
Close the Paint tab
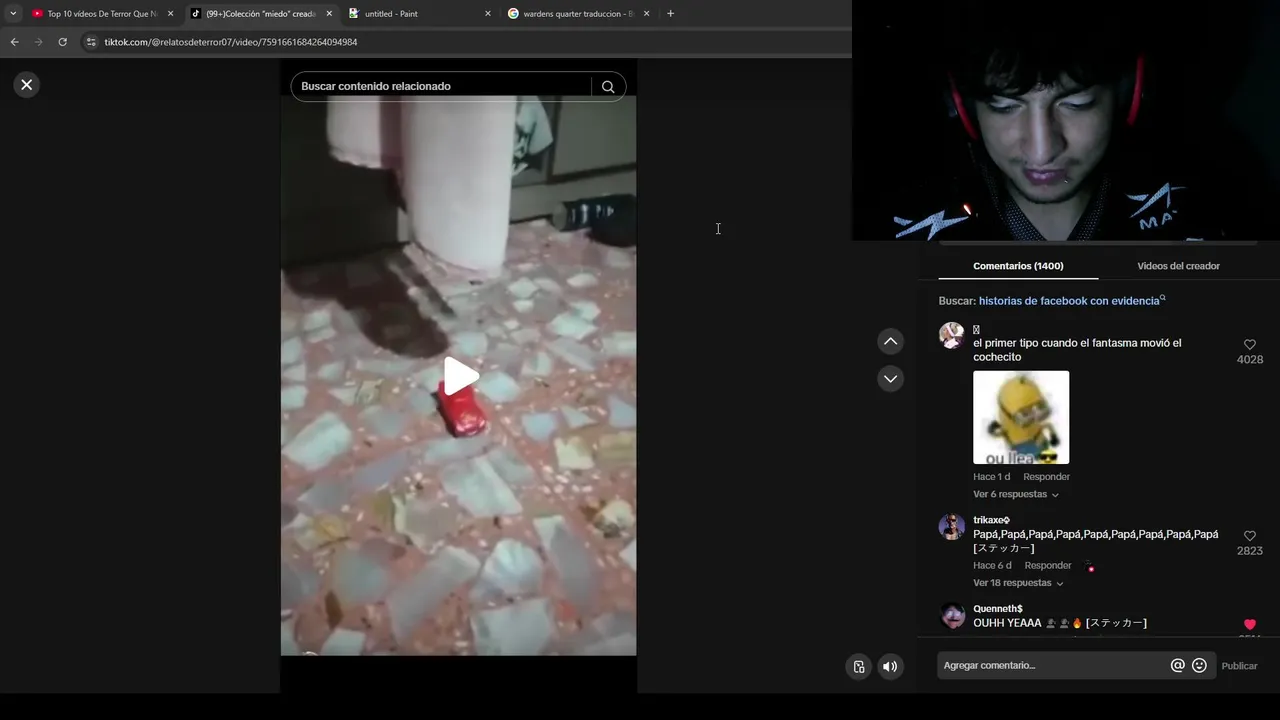click(488, 14)
